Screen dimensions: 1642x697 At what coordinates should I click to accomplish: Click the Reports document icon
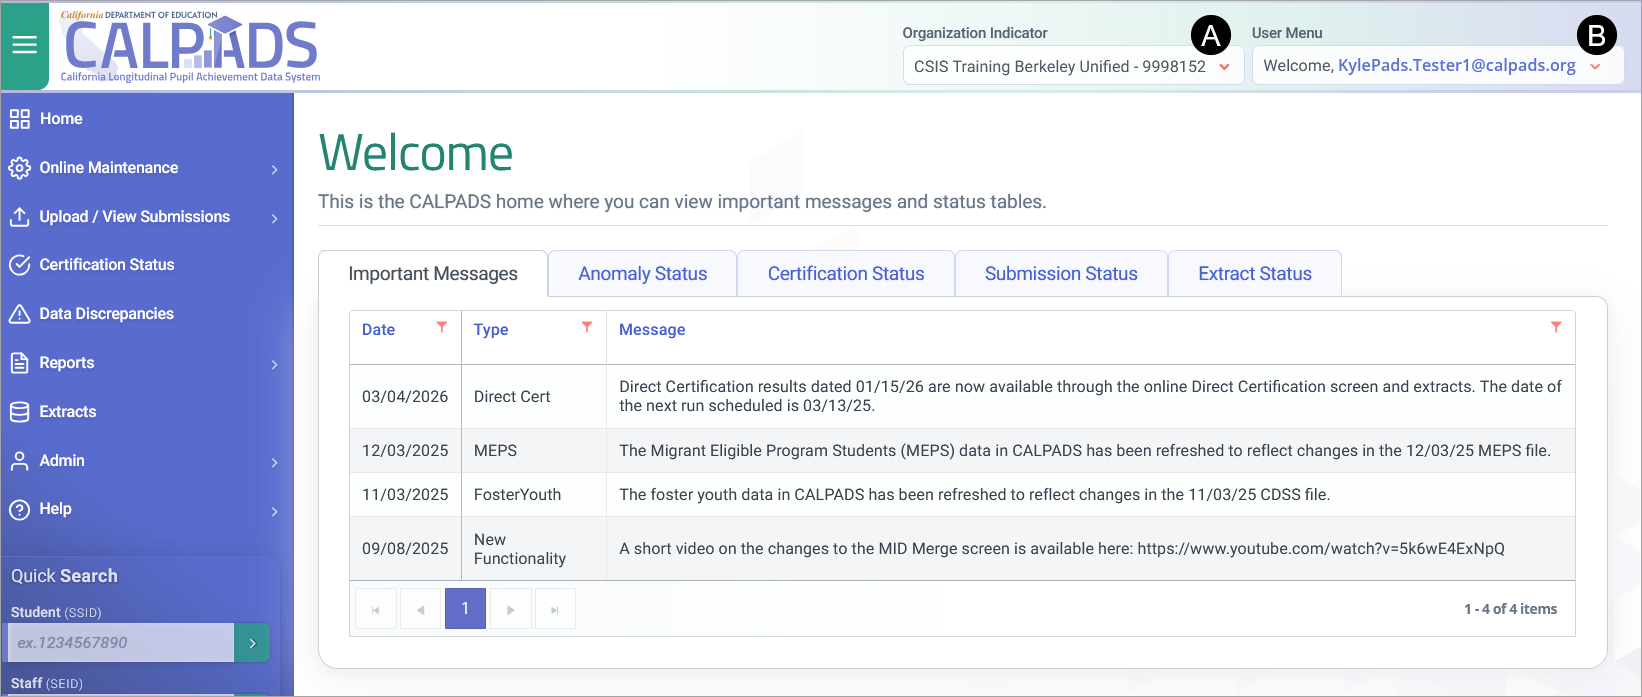click(x=20, y=363)
